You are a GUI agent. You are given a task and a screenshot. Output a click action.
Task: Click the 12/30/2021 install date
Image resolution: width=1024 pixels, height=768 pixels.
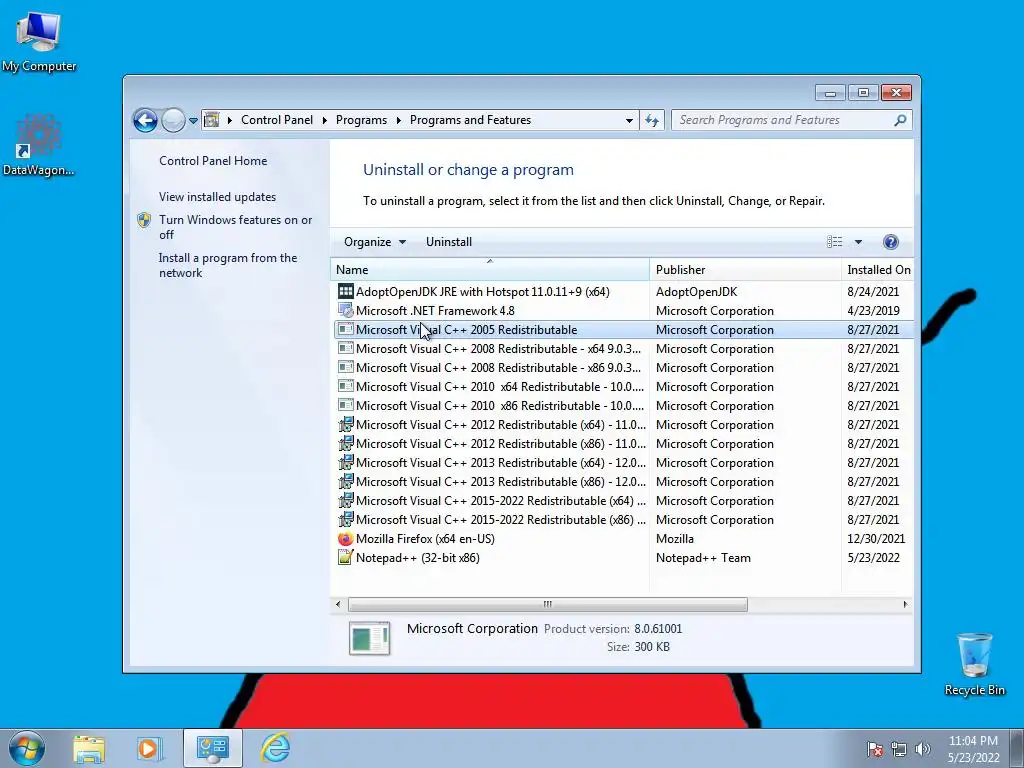point(876,539)
